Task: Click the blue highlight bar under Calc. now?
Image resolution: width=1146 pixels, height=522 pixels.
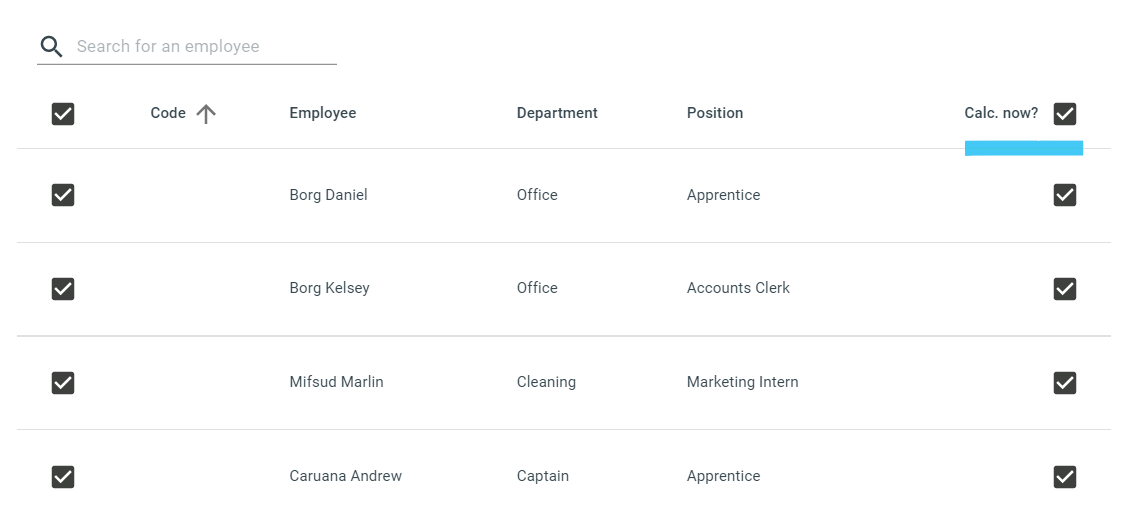Action: click(x=1023, y=148)
